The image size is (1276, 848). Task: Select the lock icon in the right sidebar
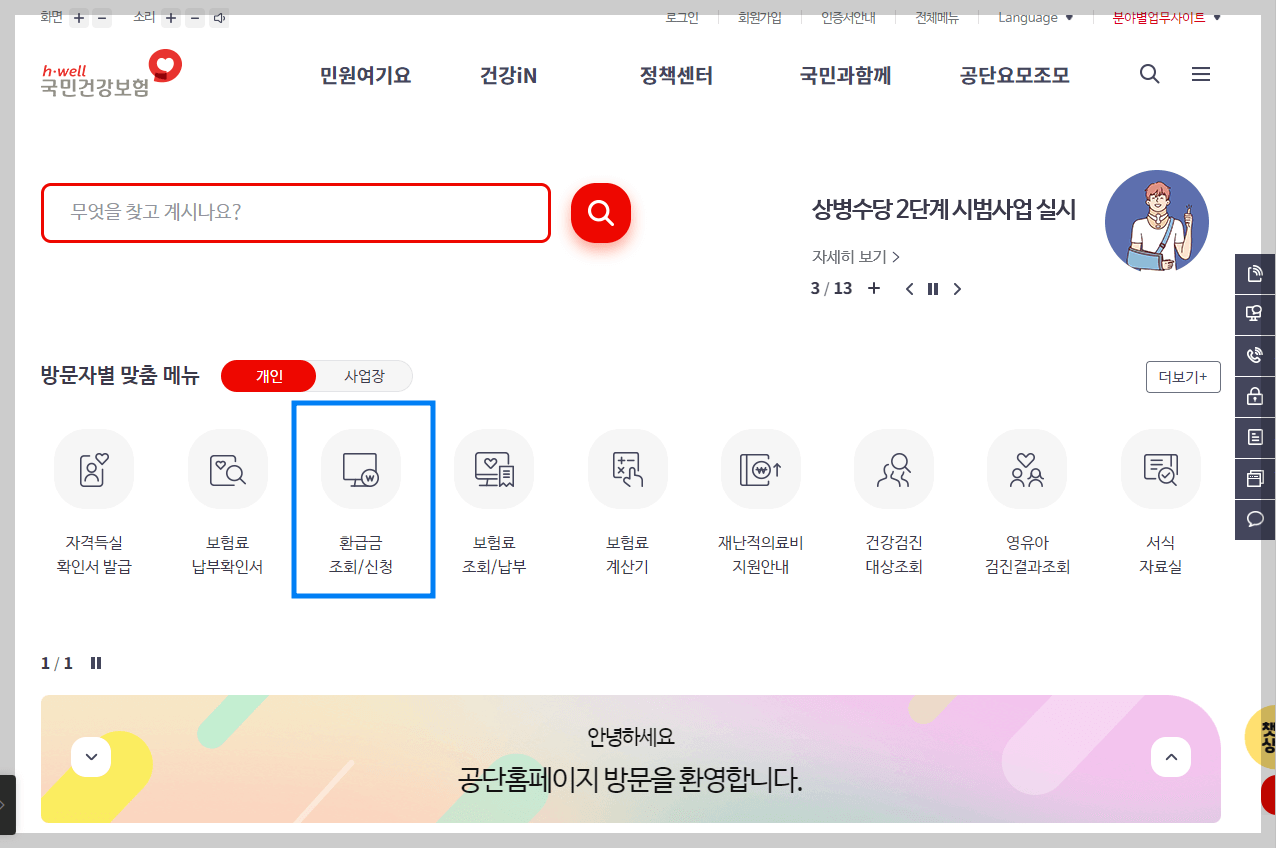(x=1254, y=396)
